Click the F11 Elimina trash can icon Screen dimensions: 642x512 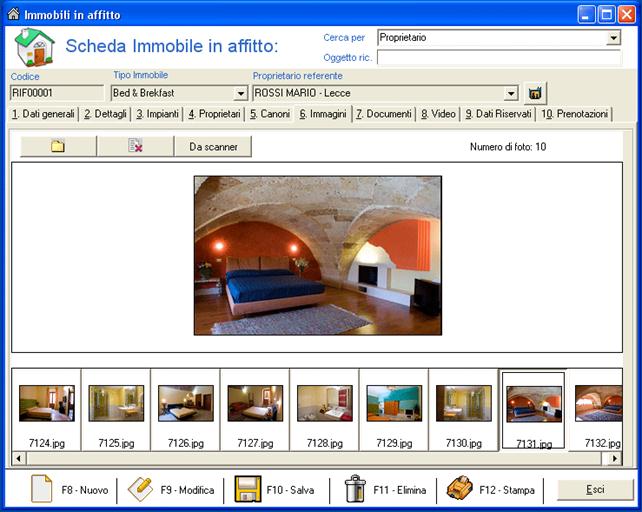(x=355, y=489)
